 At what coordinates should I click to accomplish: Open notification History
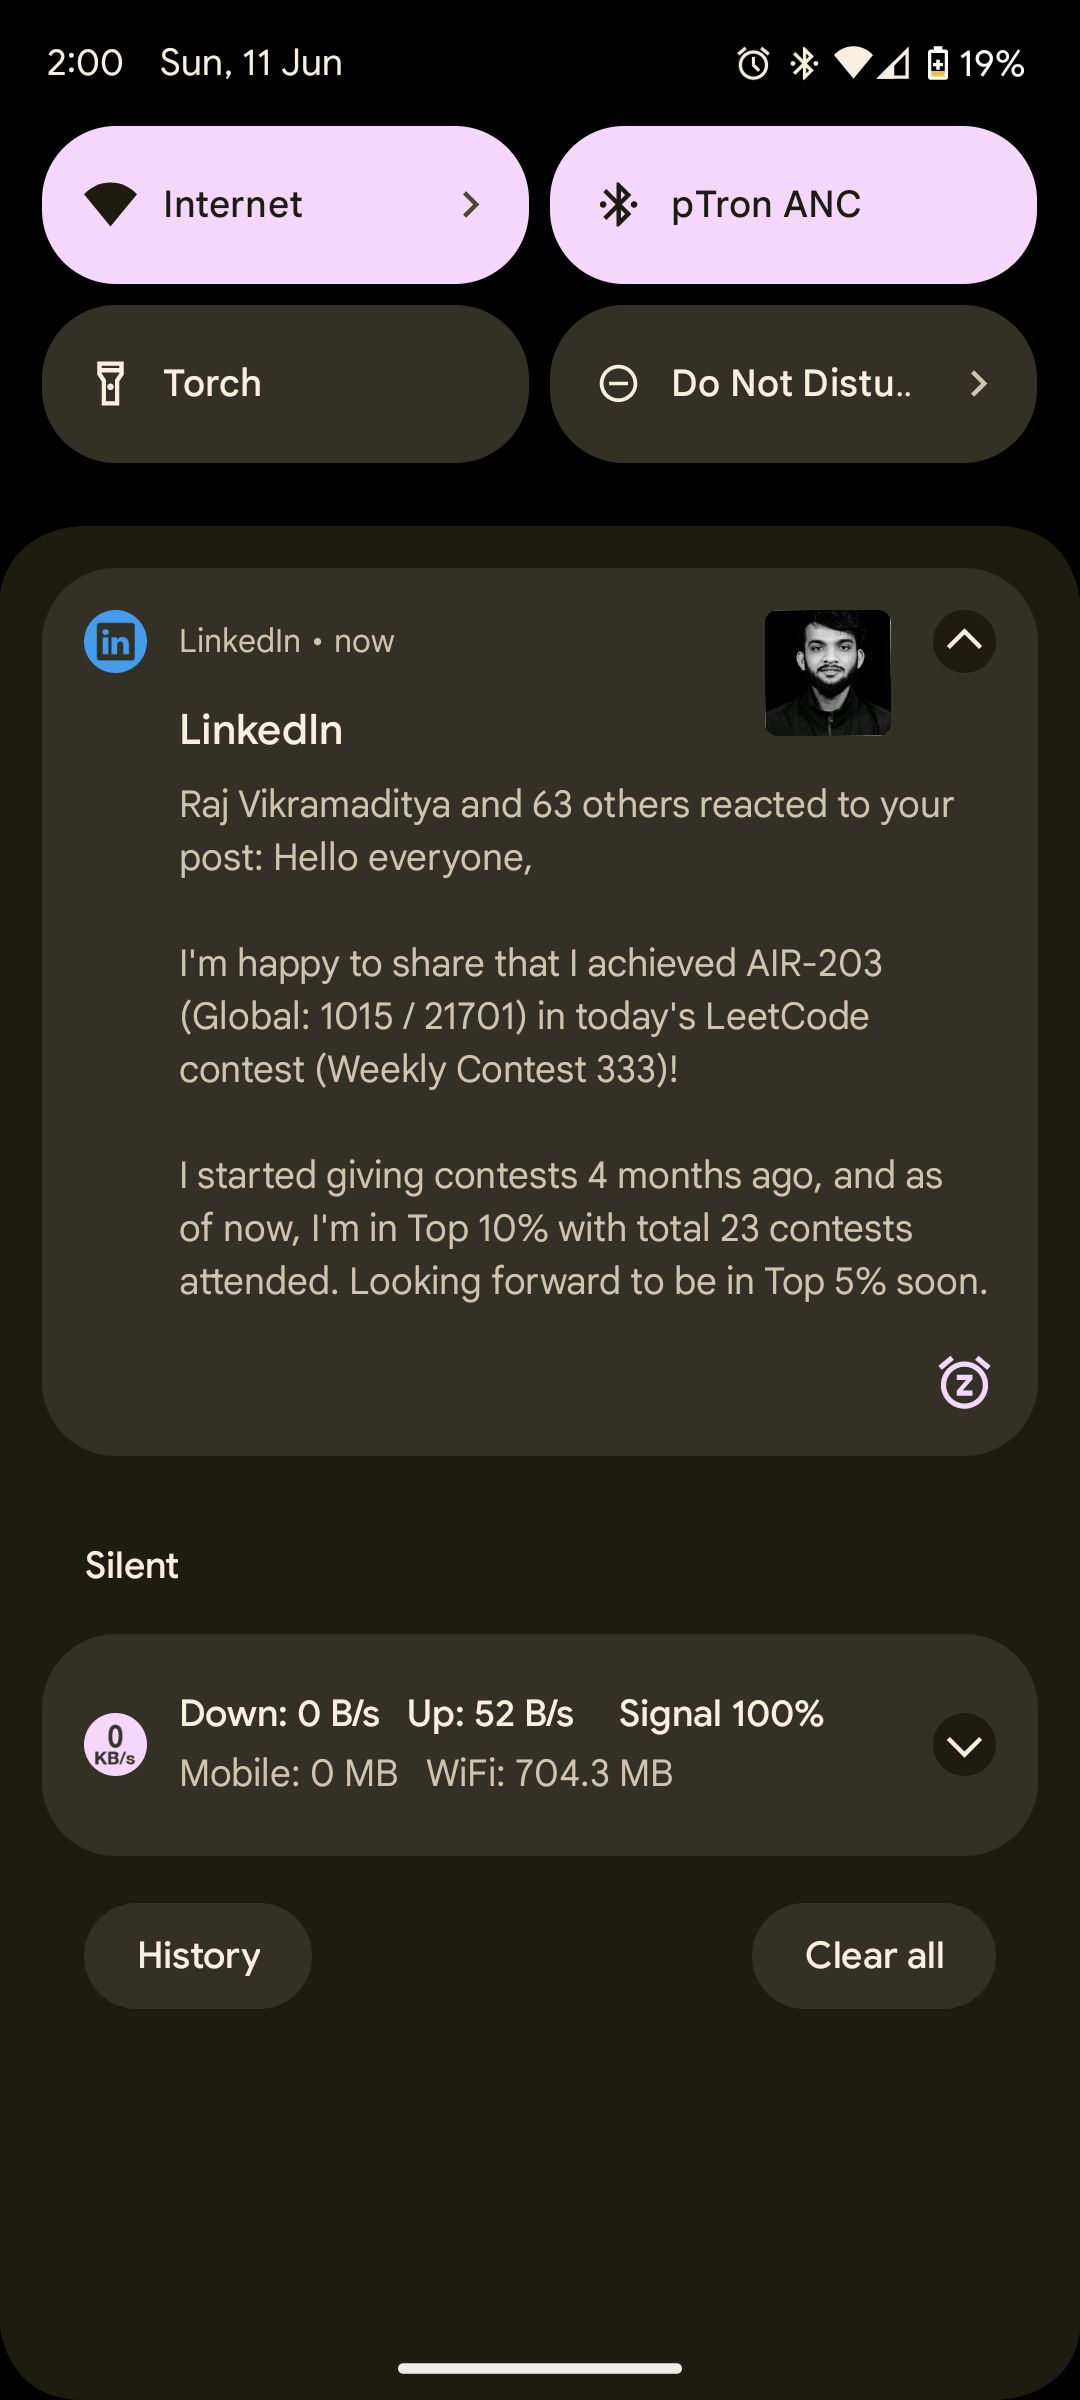coord(198,1956)
